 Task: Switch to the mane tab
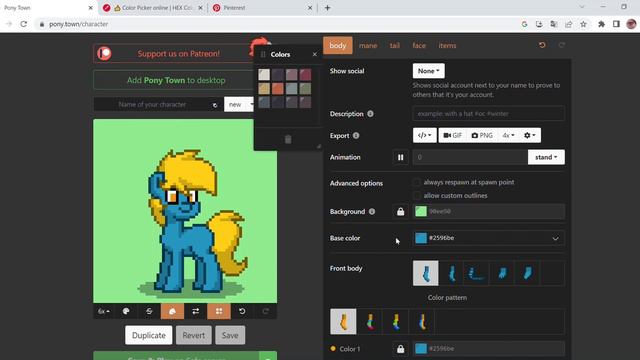[368, 45]
